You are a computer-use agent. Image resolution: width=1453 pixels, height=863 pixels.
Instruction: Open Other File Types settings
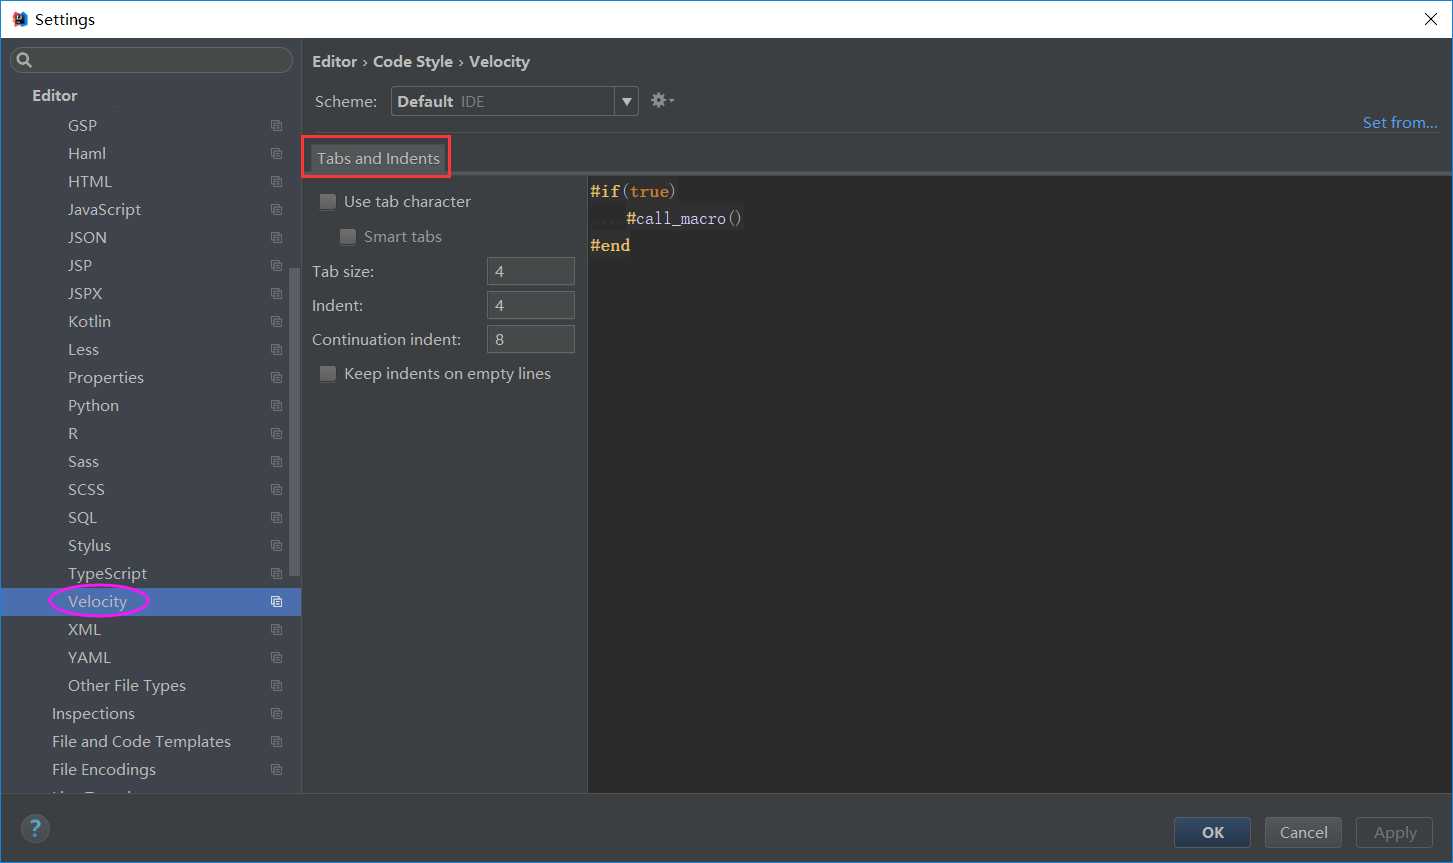127,685
